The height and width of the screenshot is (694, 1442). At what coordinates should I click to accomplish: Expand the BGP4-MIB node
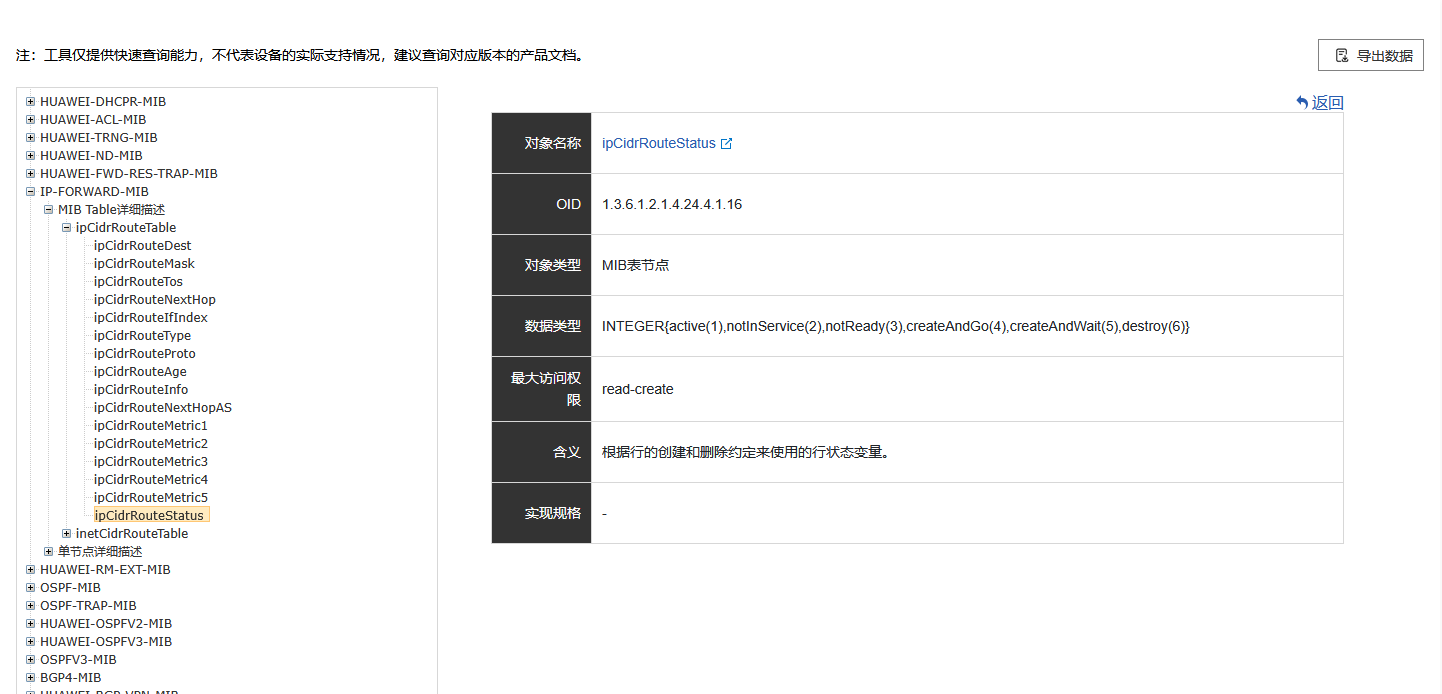click(30, 678)
